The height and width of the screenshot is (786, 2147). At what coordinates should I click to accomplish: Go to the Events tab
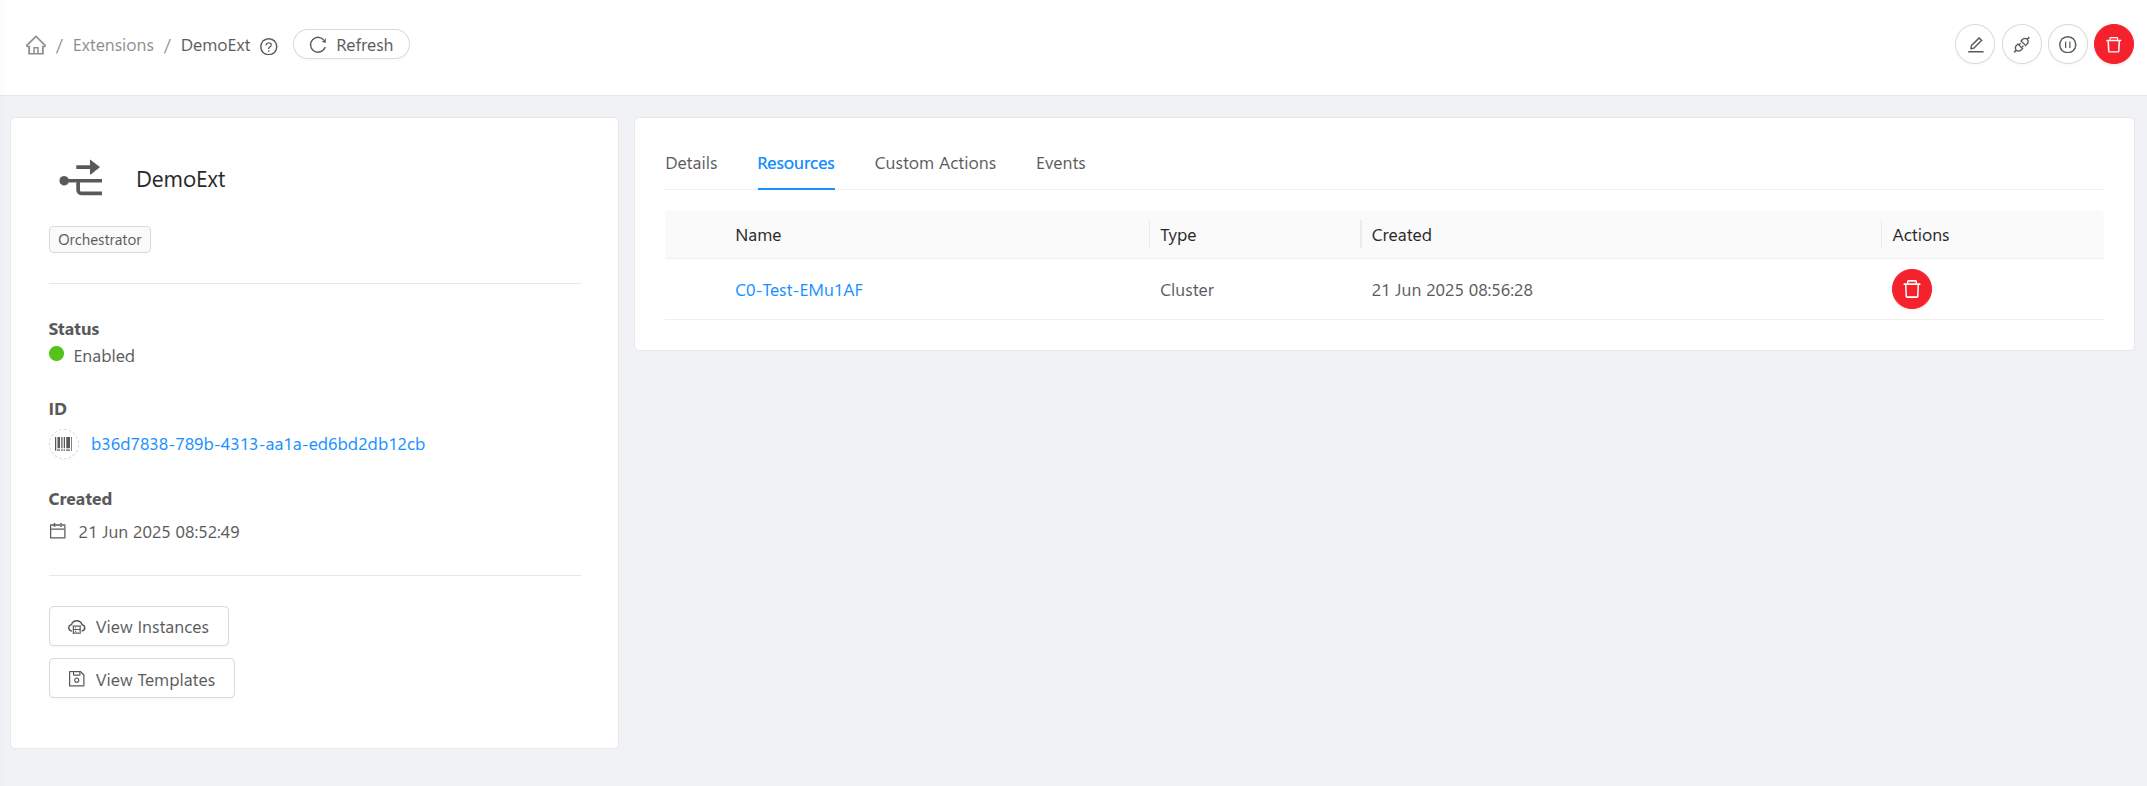click(x=1060, y=163)
